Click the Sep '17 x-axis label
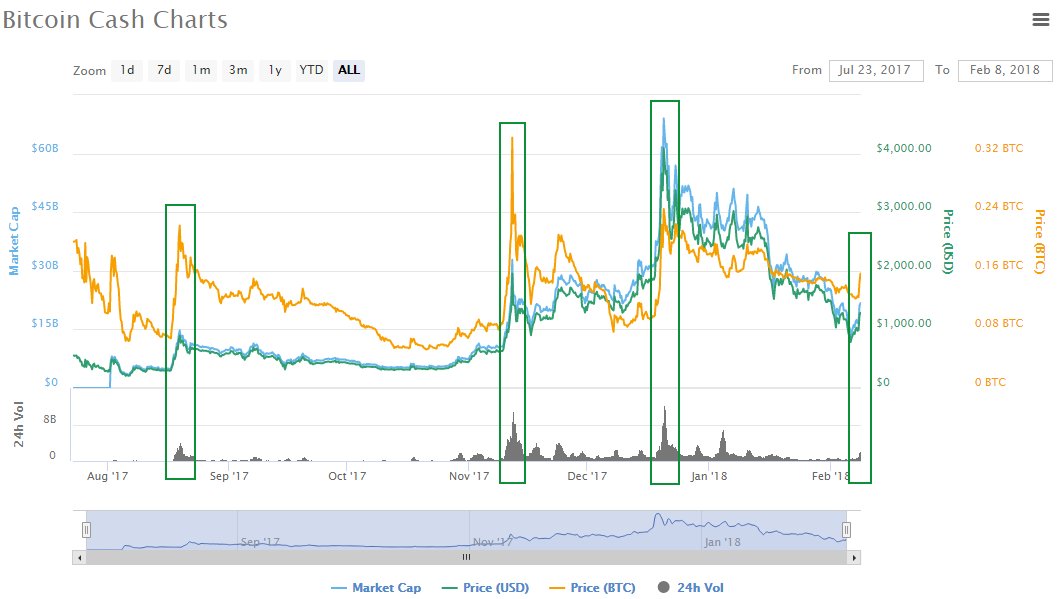 229,476
